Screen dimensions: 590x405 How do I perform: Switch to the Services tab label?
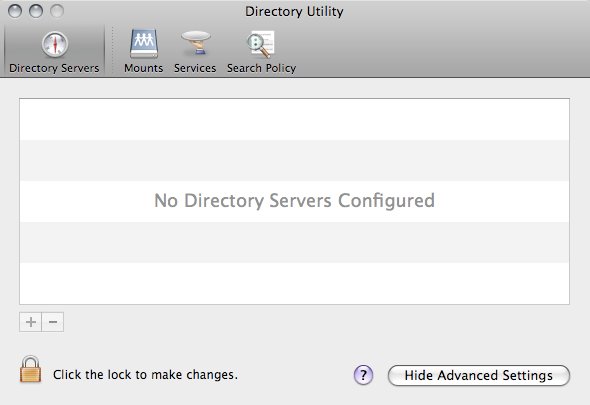pos(195,68)
